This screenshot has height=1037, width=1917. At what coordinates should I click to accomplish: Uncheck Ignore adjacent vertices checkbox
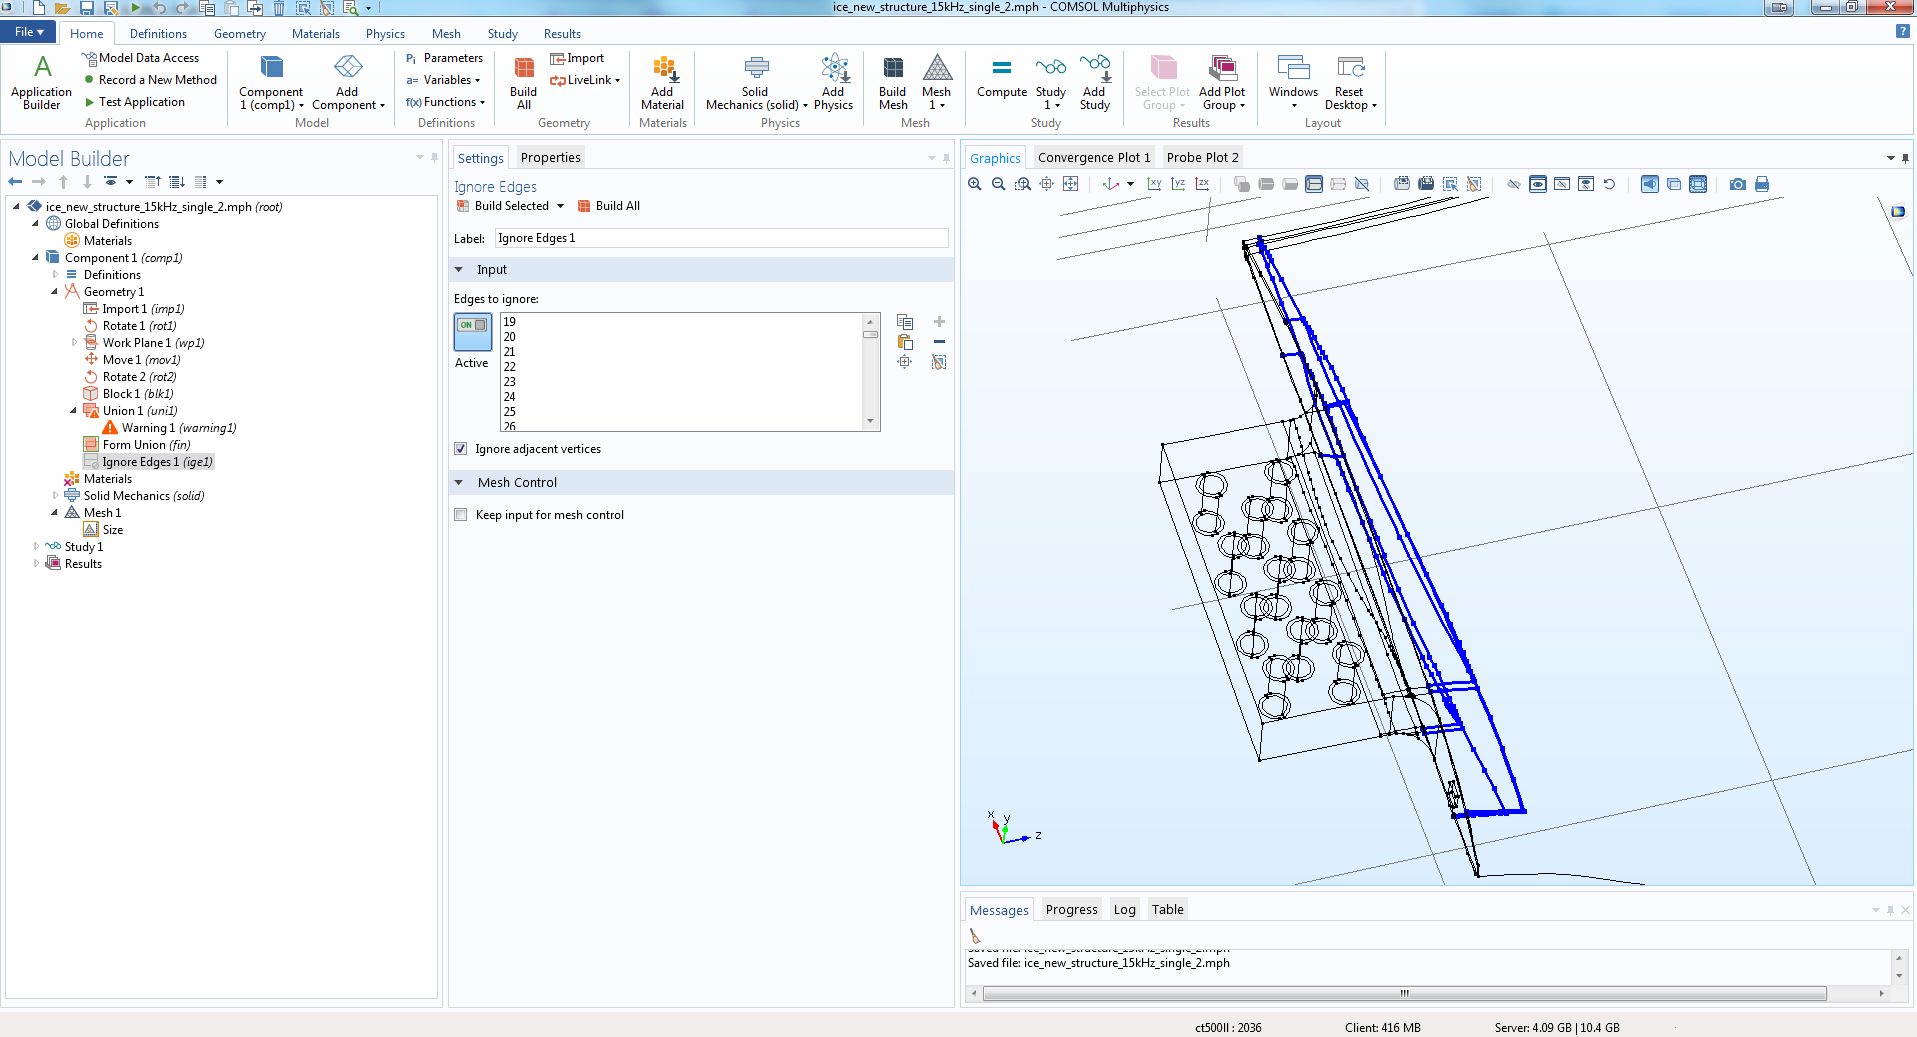(x=461, y=449)
